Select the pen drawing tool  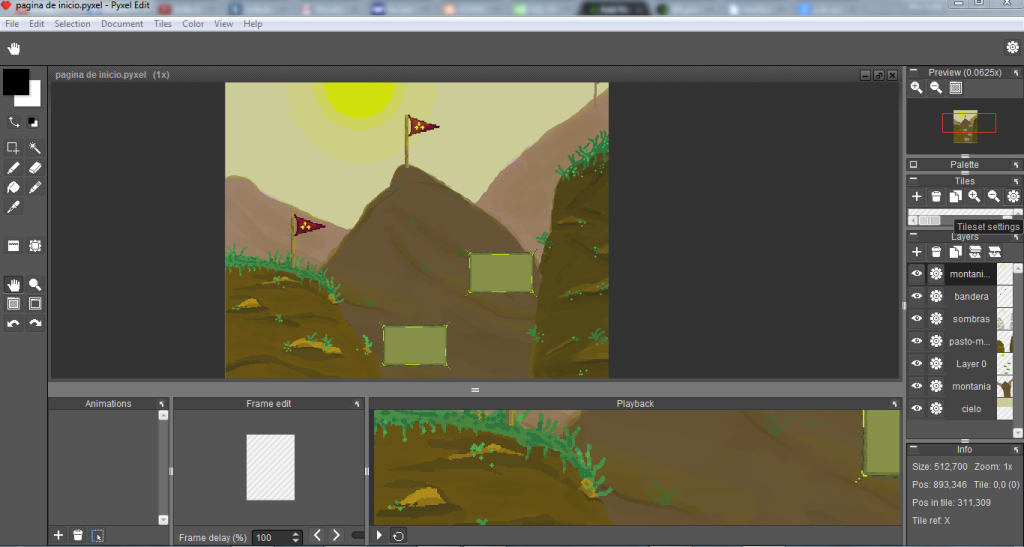point(13,168)
